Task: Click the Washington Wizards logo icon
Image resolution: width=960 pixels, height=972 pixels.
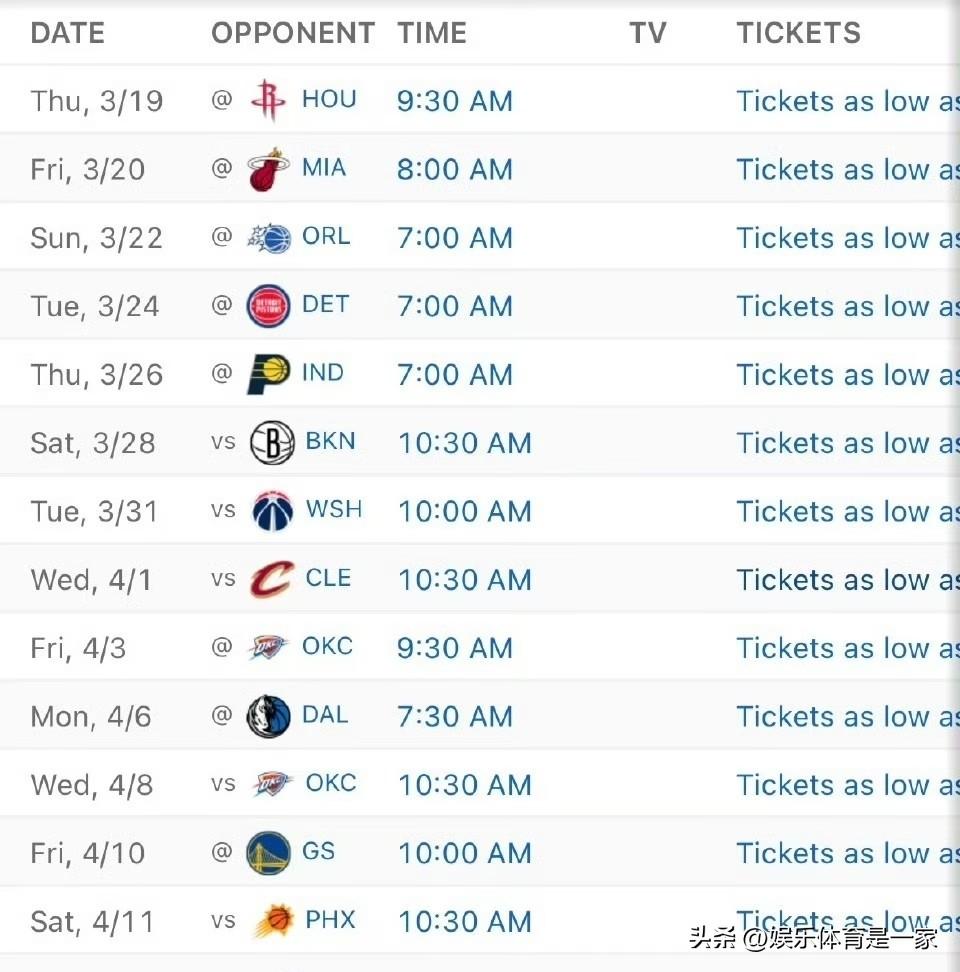Action: pos(272,511)
